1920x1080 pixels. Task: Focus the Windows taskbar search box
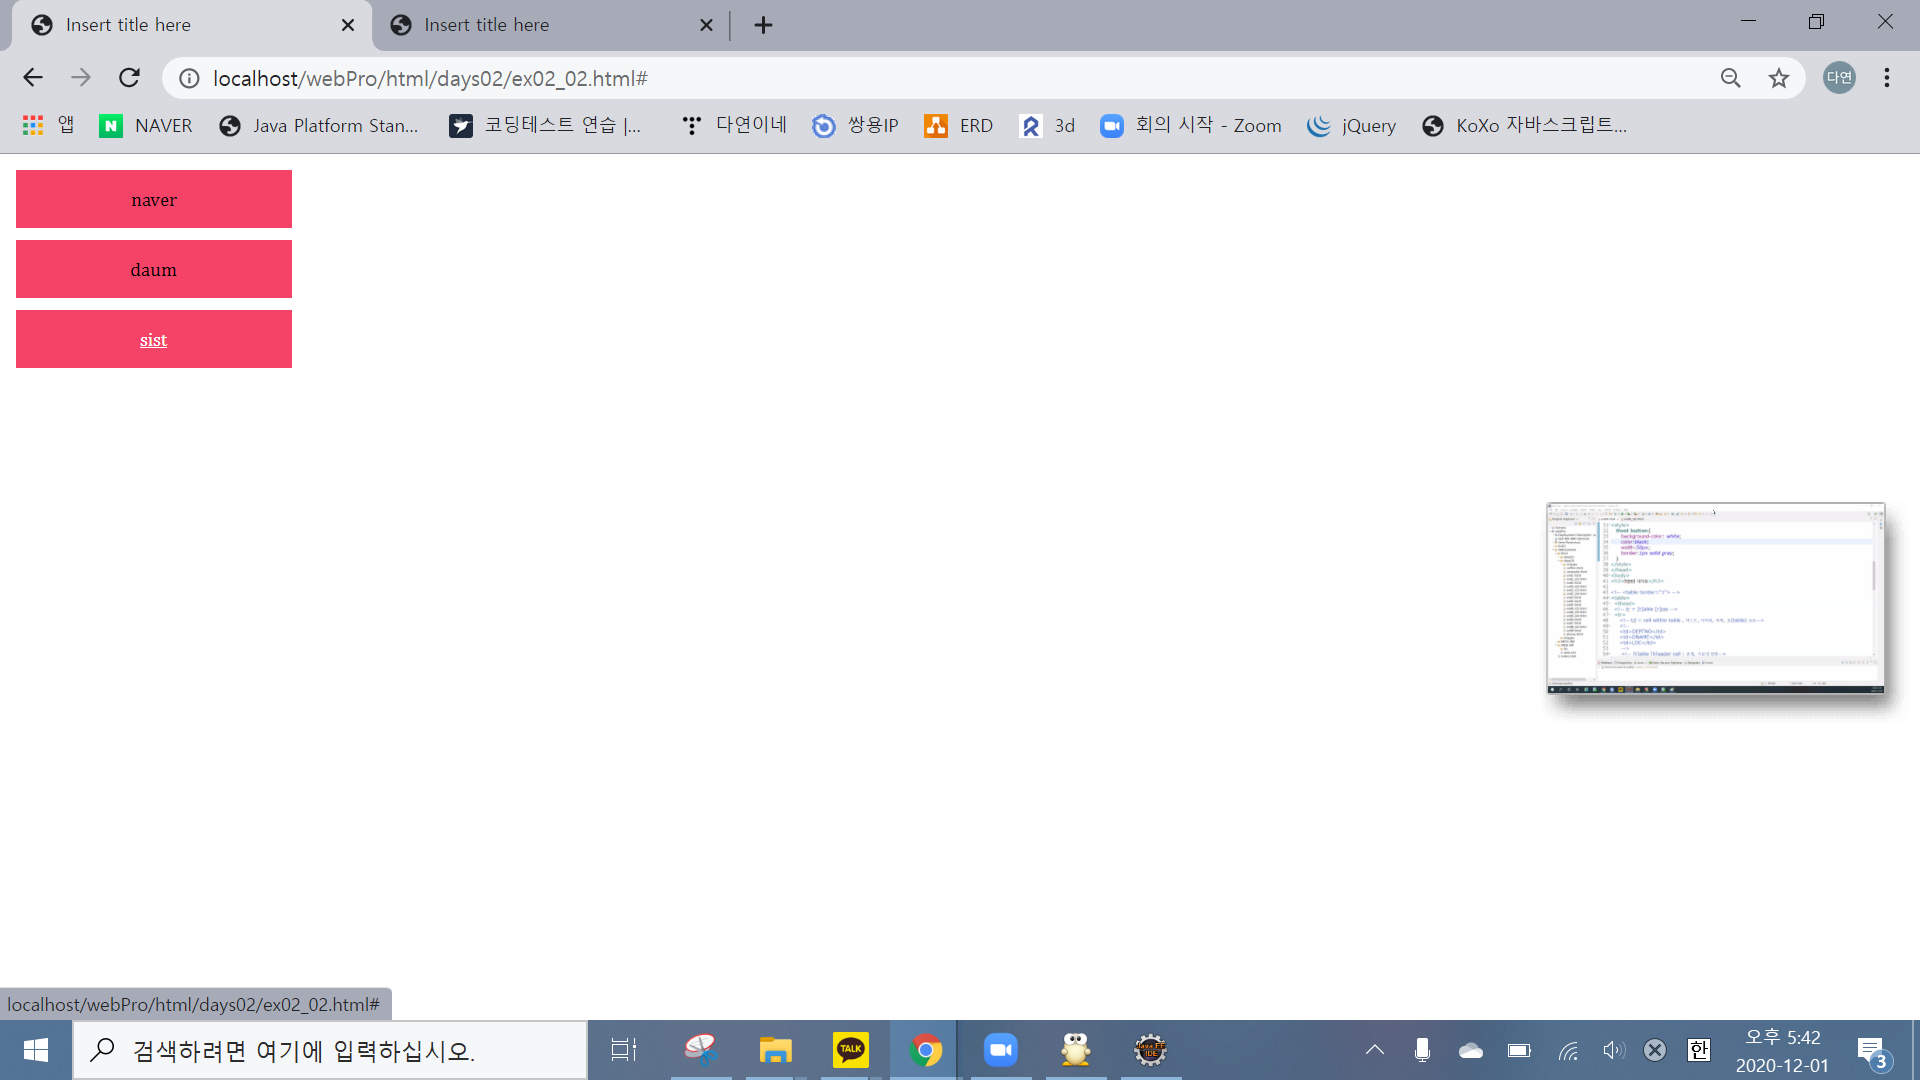(330, 1050)
